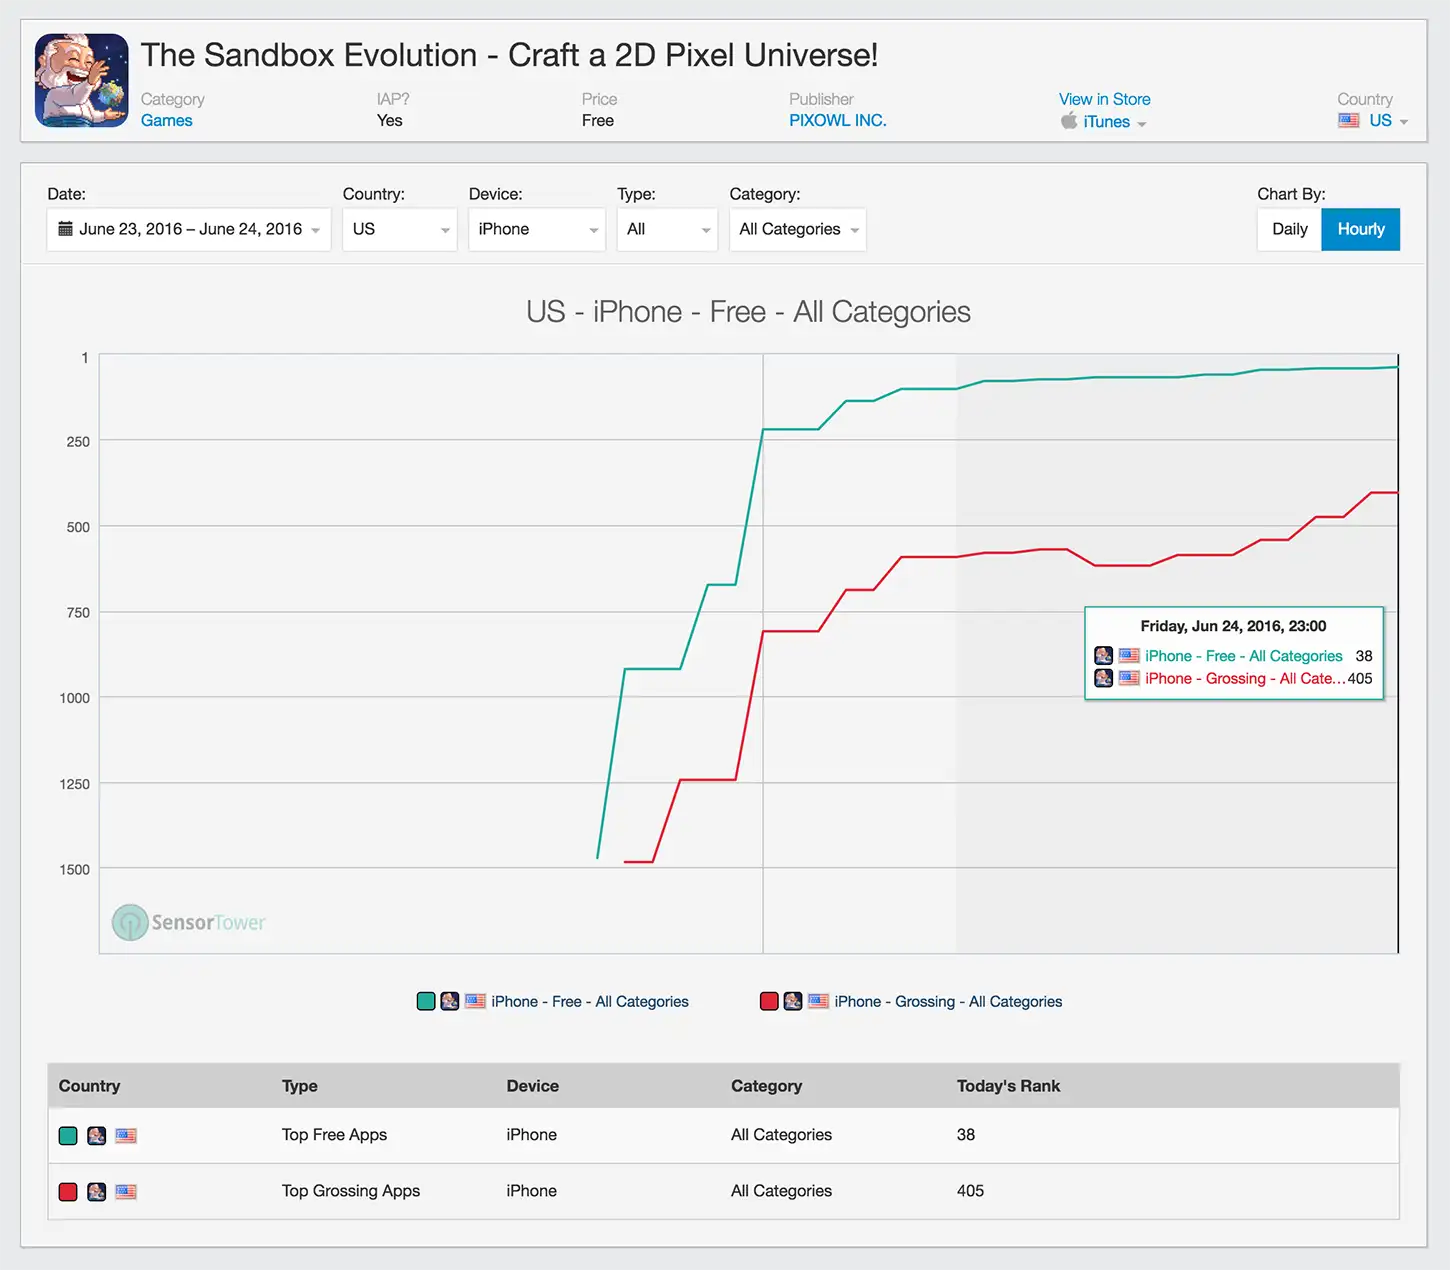
Task: Sort by Country column header
Action: (x=89, y=1086)
